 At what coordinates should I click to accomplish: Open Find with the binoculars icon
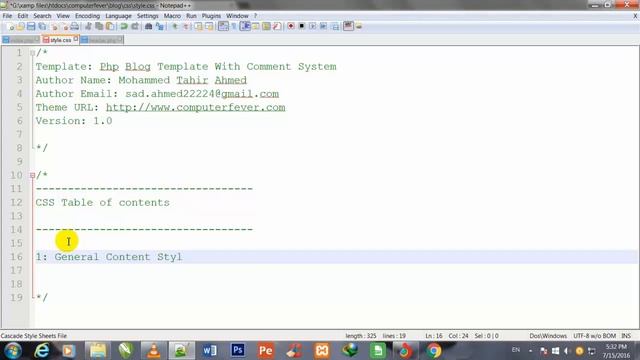[x=148, y=26]
